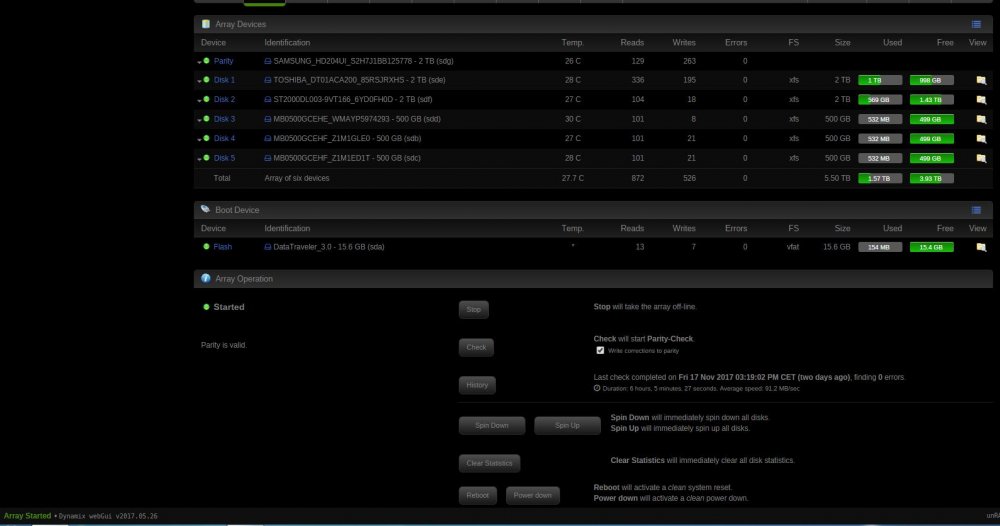Open the Disk 5 settings link
The height and width of the screenshot is (526, 1000).
224,158
